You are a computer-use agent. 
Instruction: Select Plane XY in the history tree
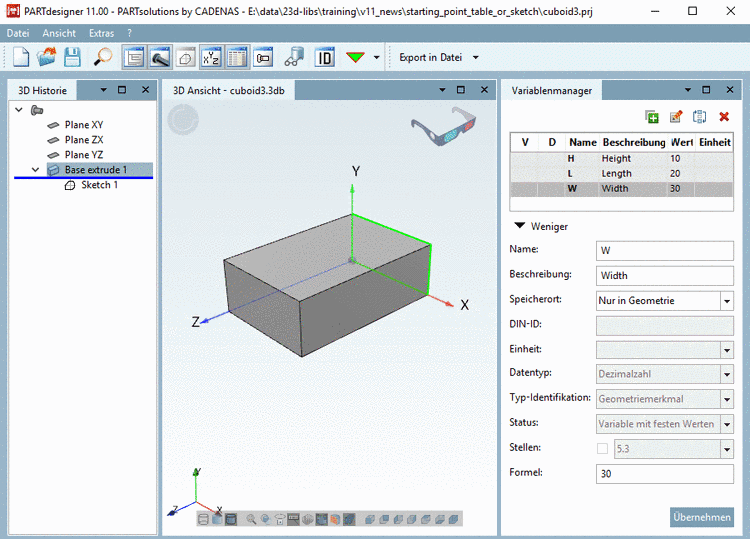click(84, 125)
